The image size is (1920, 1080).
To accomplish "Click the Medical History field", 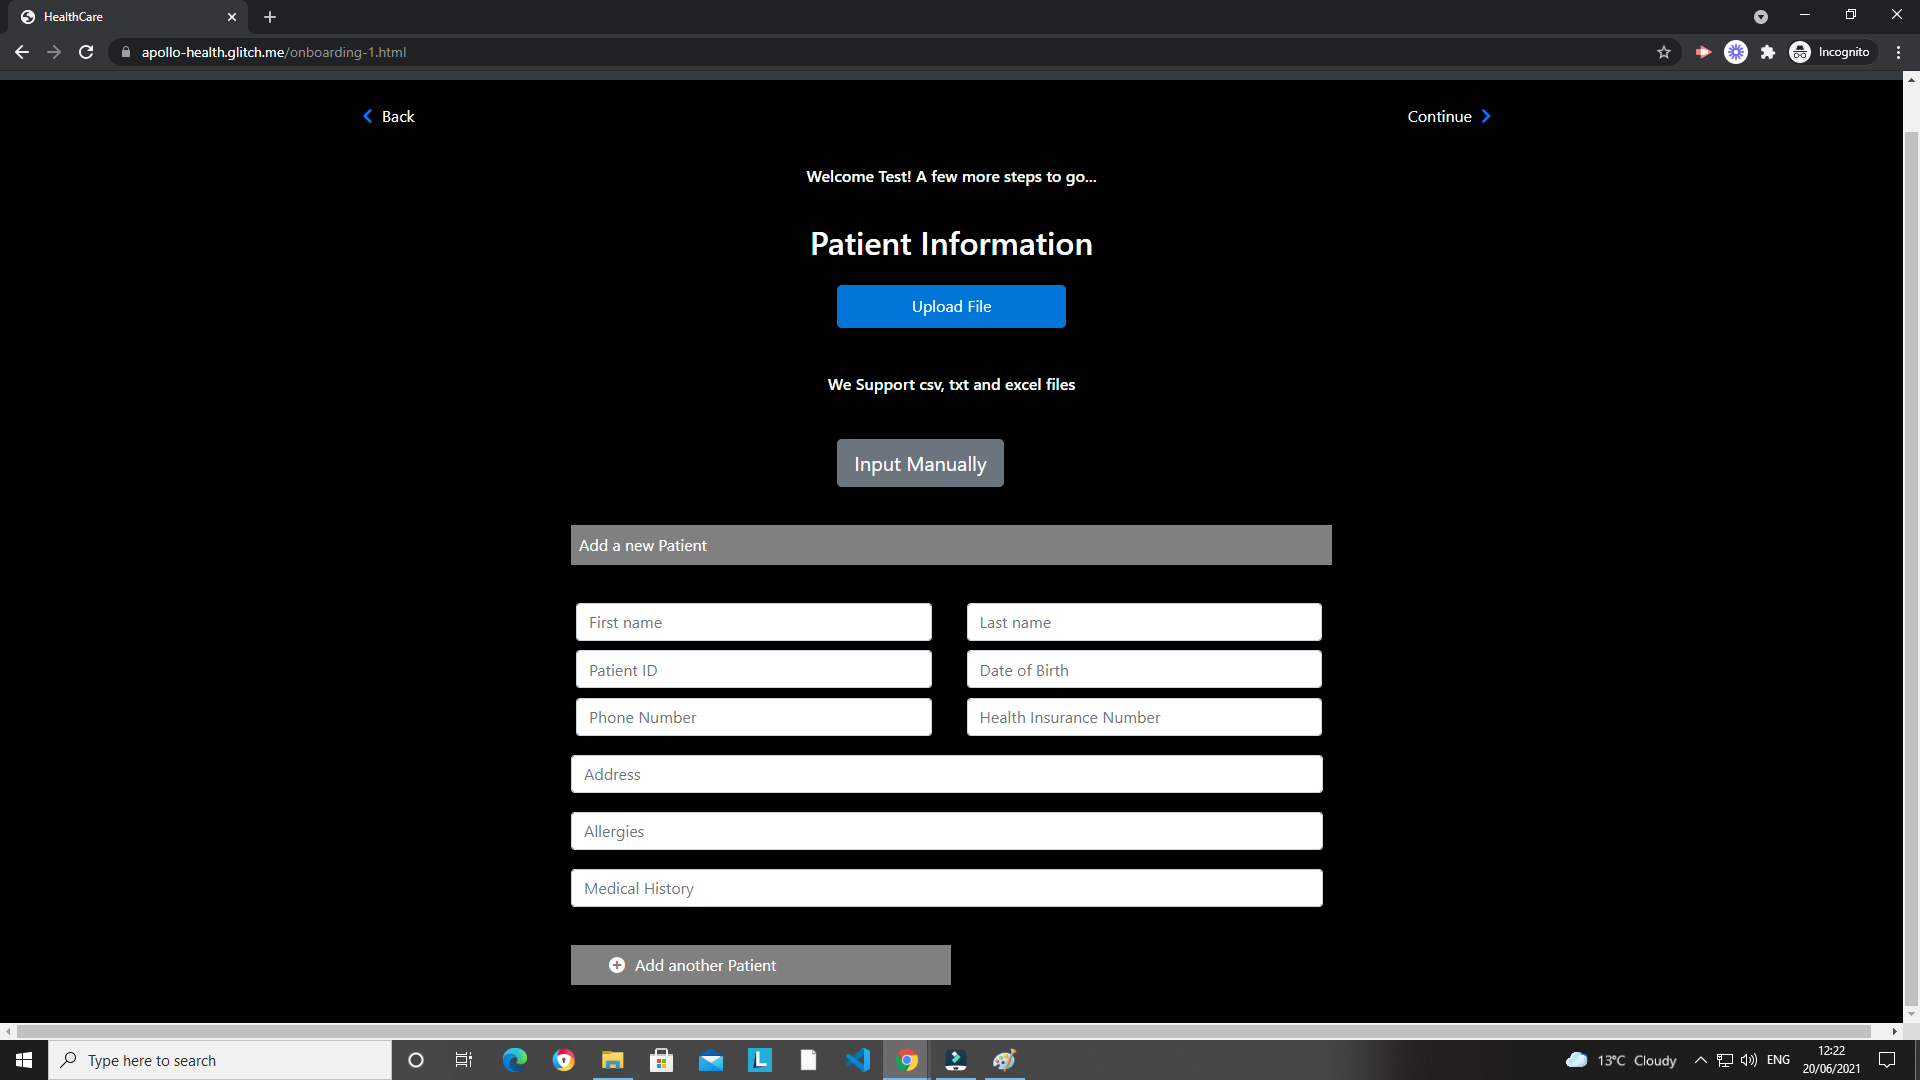I will tap(946, 888).
